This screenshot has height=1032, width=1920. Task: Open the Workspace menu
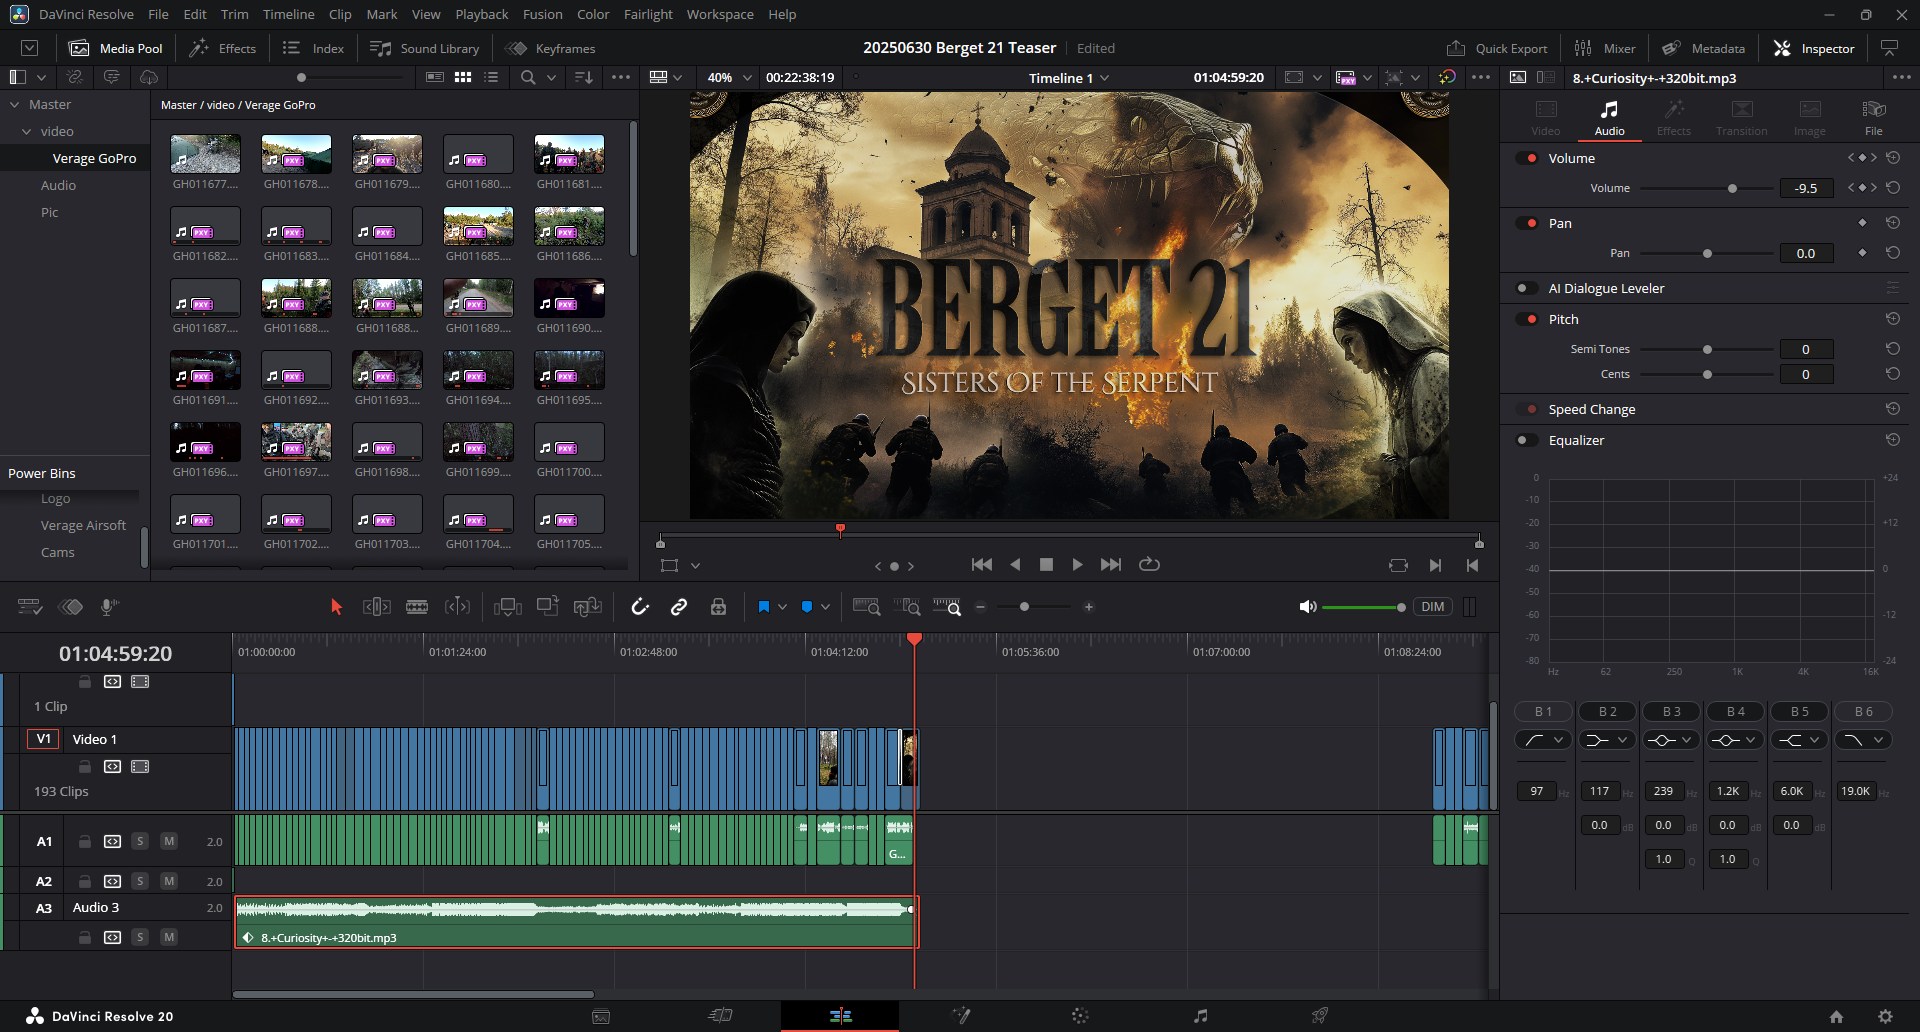[720, 14]
